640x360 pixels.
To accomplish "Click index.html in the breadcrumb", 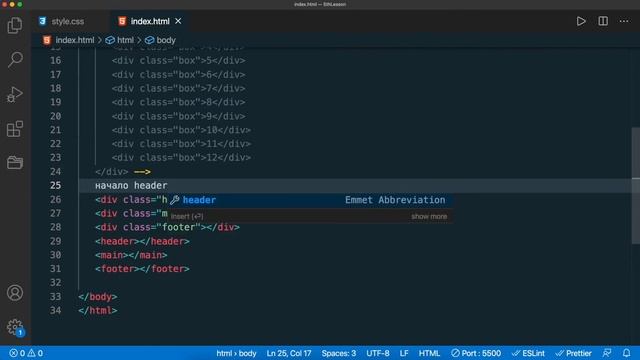I will point(75,40).
